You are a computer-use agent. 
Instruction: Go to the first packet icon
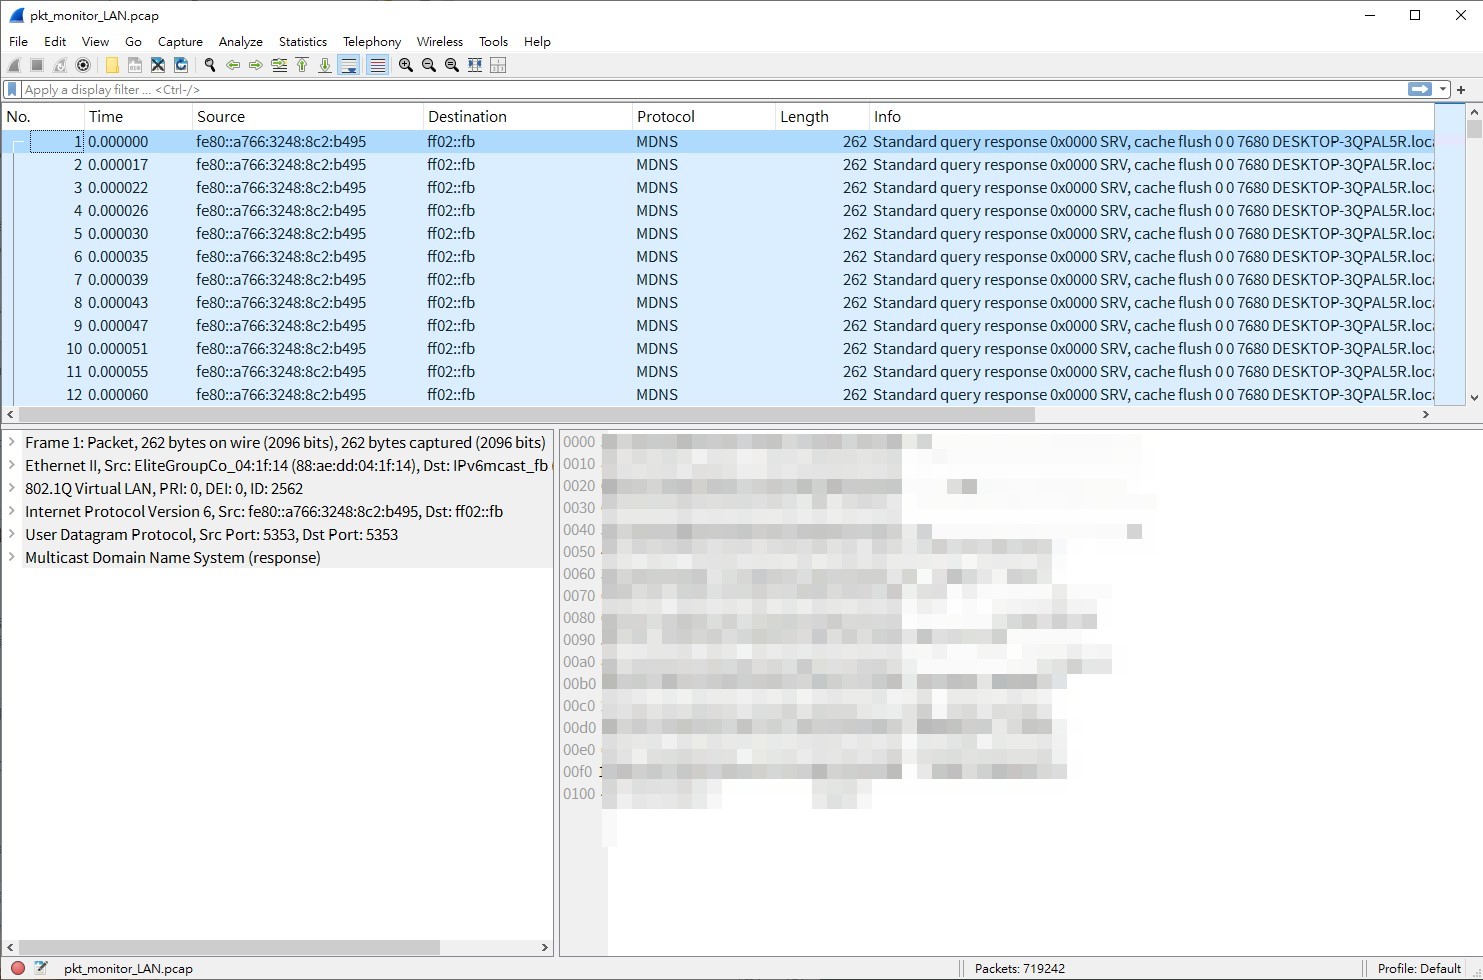[302, 65]
